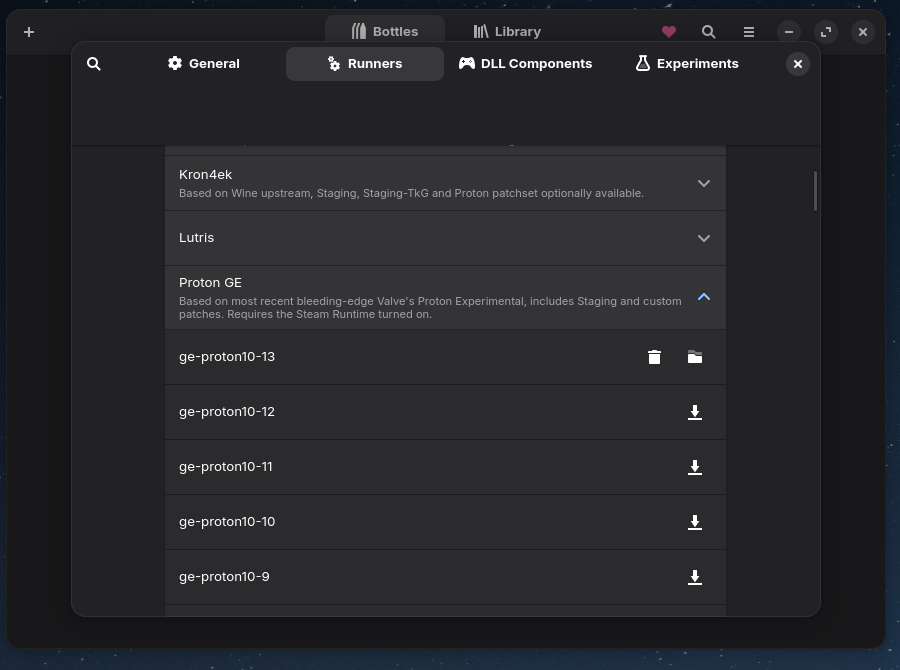Viewport: 900px width, 670px height.
Task: Click the donate heart icon
Action: [669, 32]
